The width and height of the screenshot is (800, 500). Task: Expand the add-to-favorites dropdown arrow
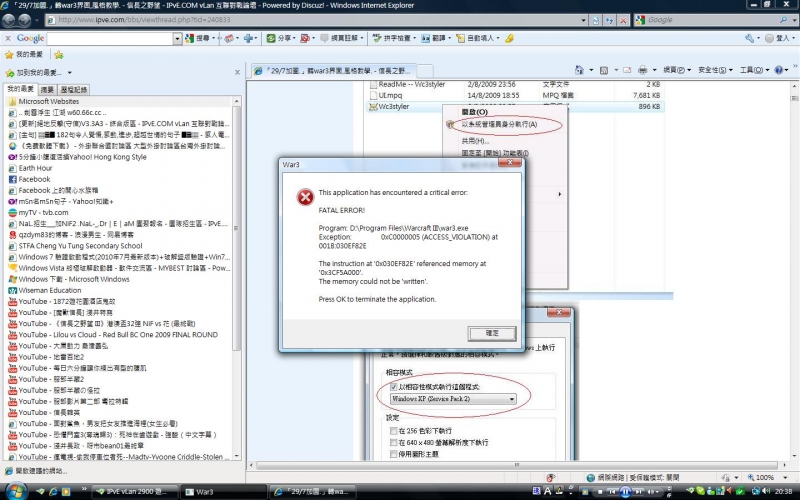click(x=68, y=73)
